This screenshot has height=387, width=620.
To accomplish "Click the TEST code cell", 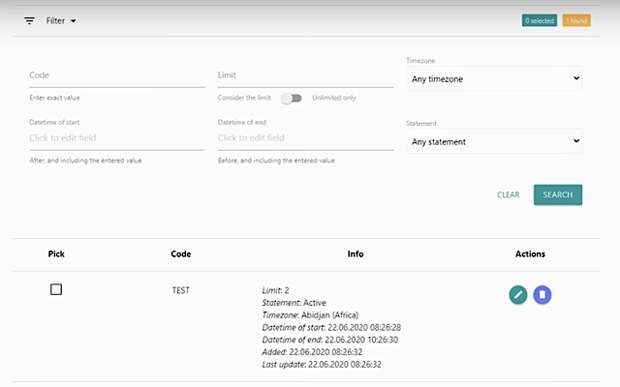I will tap(181, 290).
